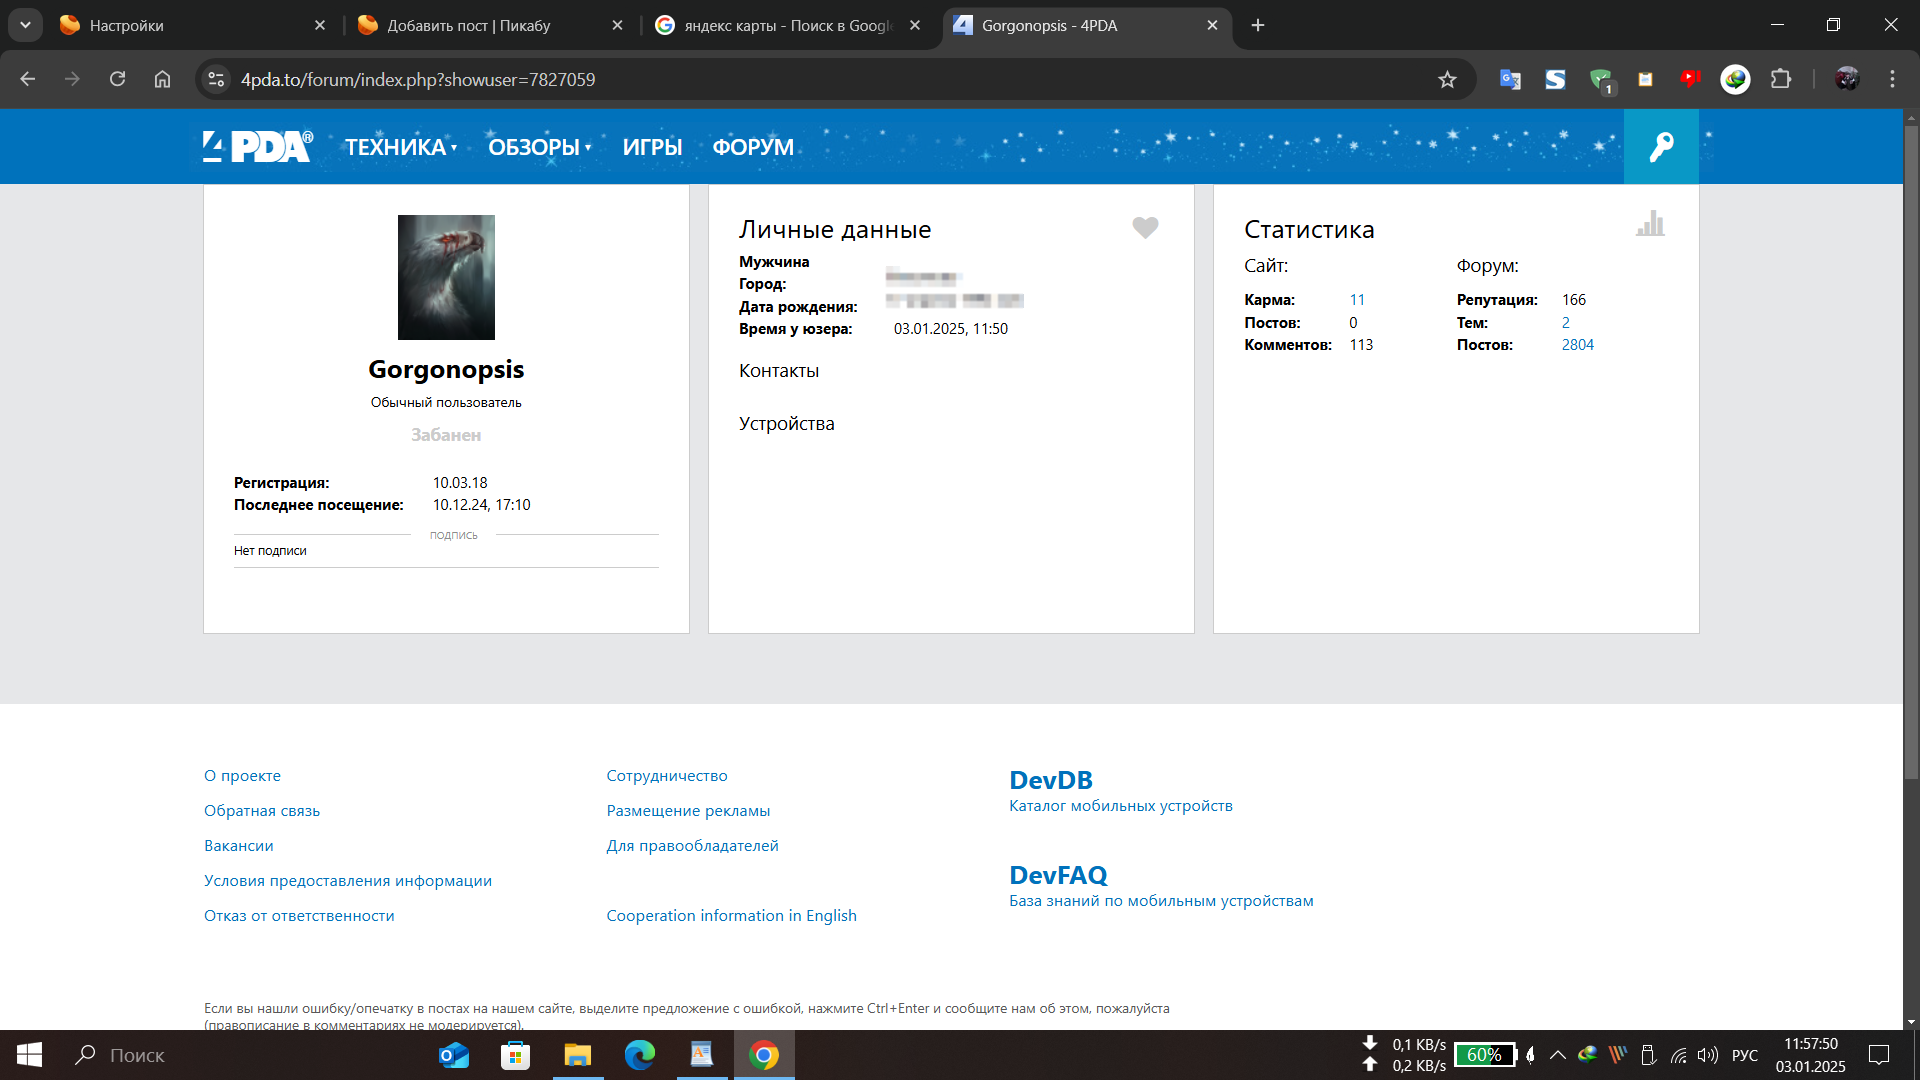This screenshot has height=1080, width=1920.
Task: Open Chrome from the taskbar
Action: (764, 1055)
